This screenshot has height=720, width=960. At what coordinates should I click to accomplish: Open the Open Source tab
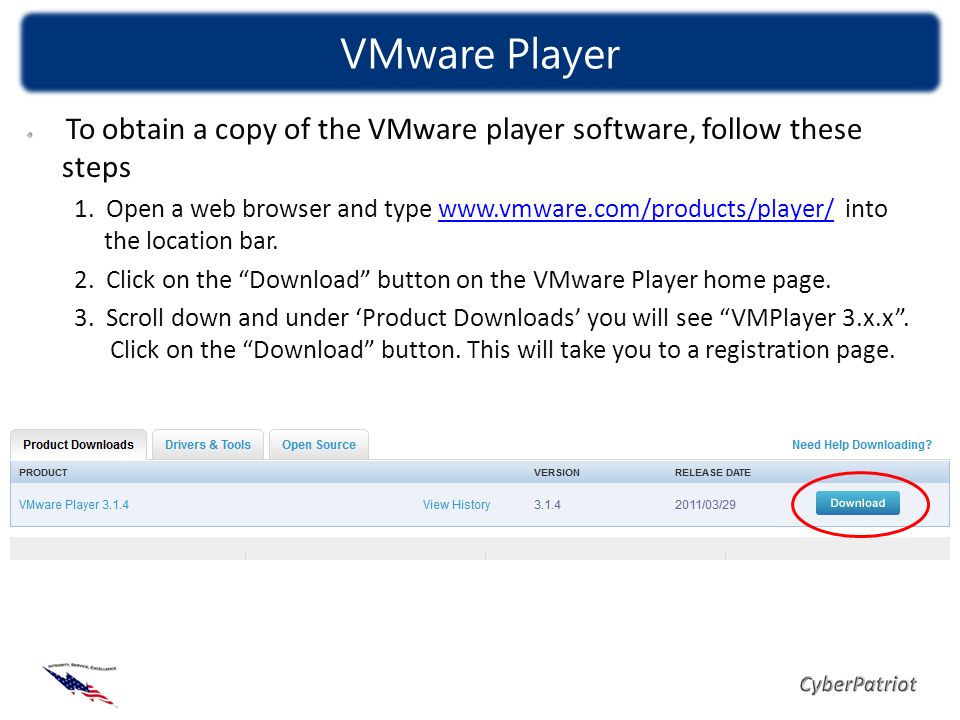pyautogui.click(x=318, y=444)
